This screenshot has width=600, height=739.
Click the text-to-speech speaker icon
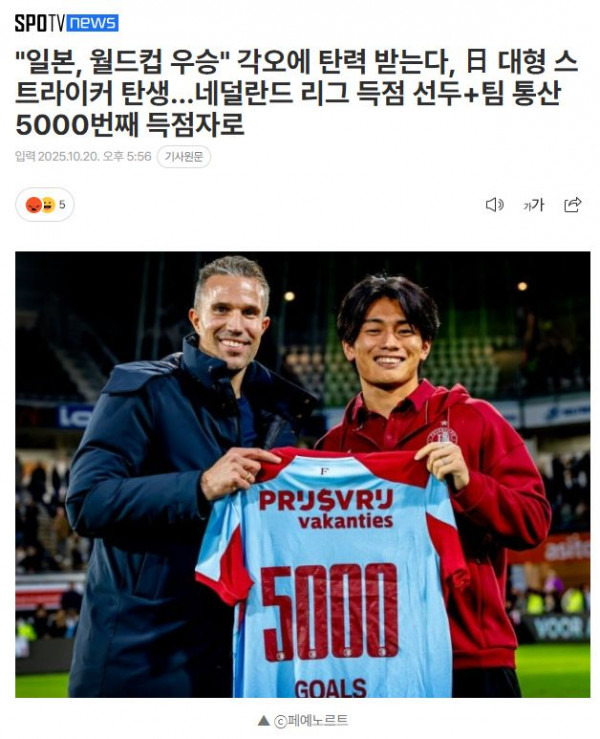coord(494,205)
